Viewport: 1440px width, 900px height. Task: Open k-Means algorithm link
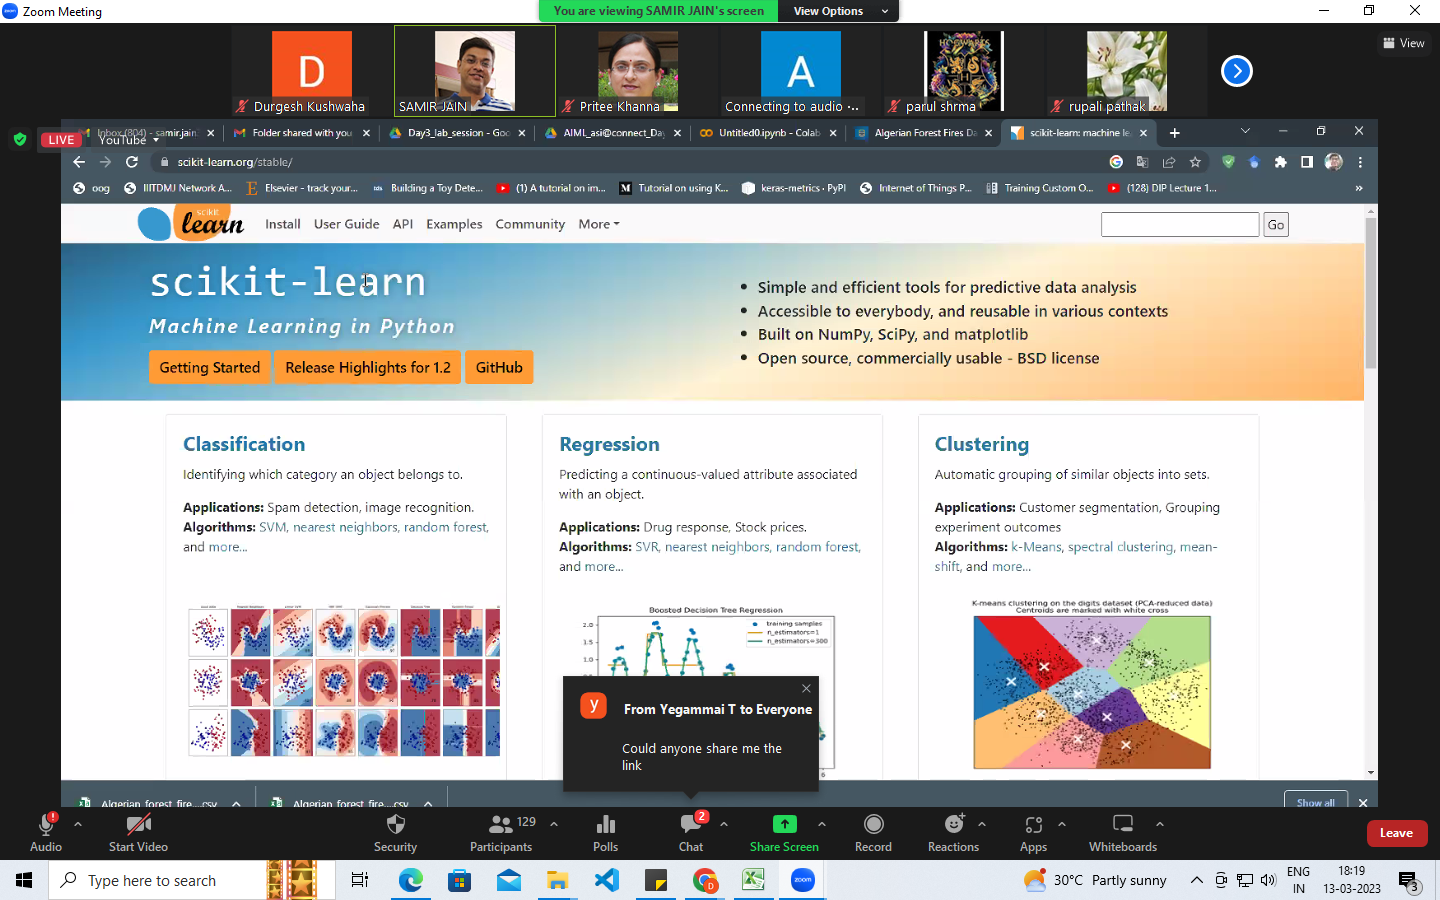[x=1036, y=547]
